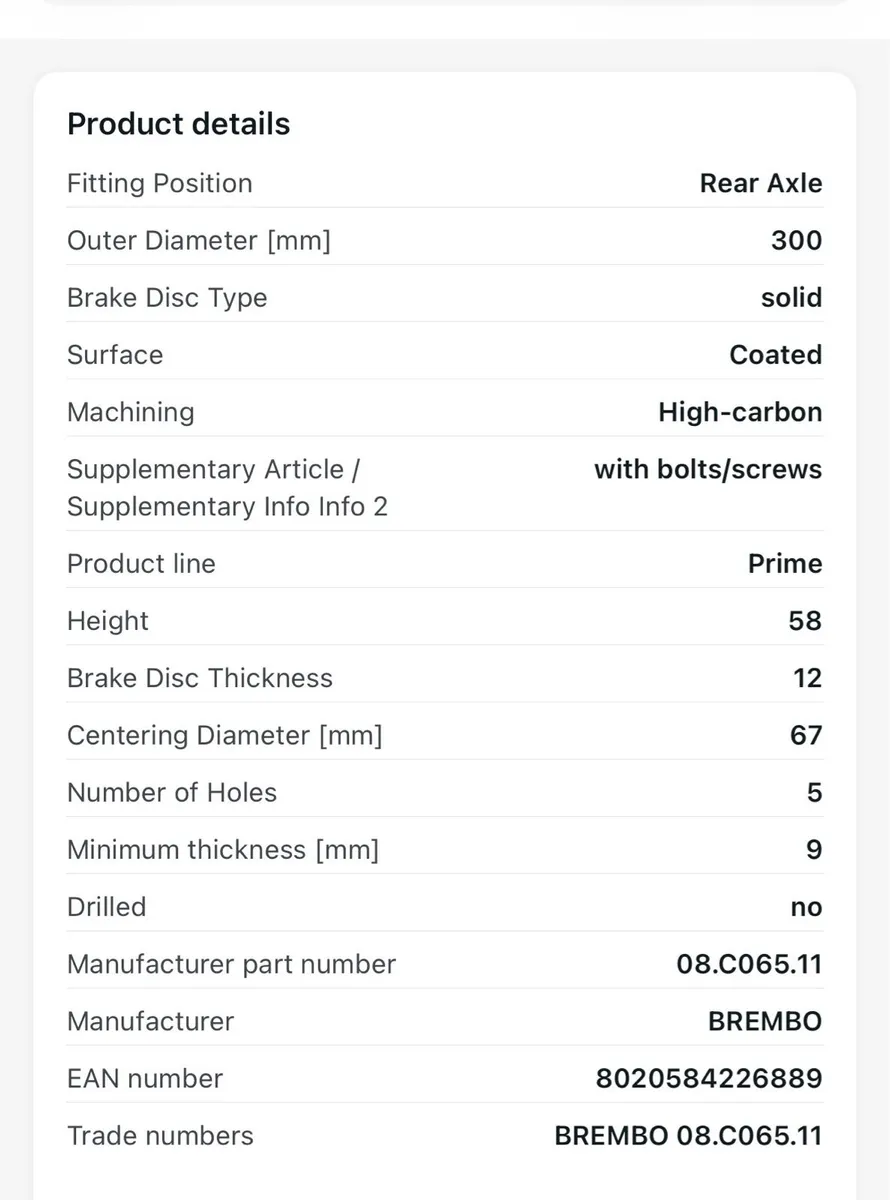Select the Outer Diameter 300 value
This screenshot has width=890, height=1200.
pos(797,240)
